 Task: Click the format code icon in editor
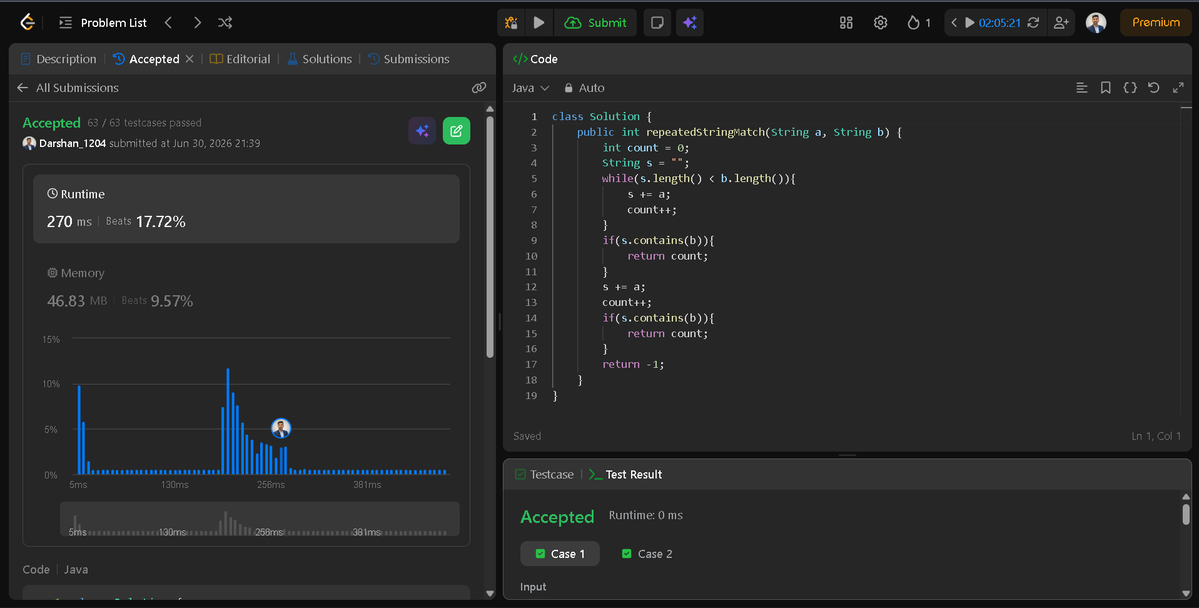[1081, 88]
